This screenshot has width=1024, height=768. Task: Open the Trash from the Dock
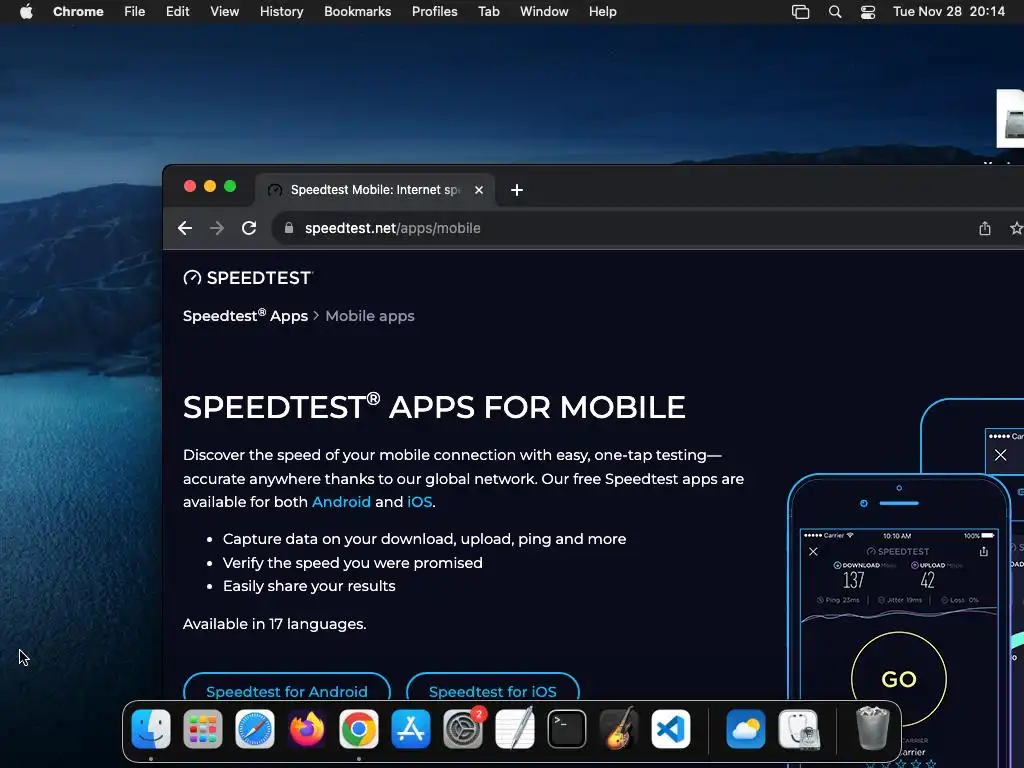click(872, 728)
